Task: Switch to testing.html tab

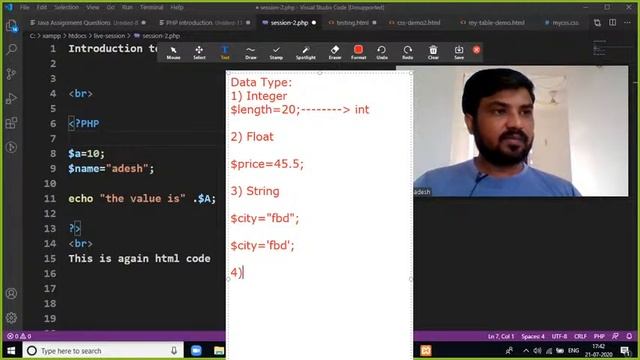Action: coord(352,23)
